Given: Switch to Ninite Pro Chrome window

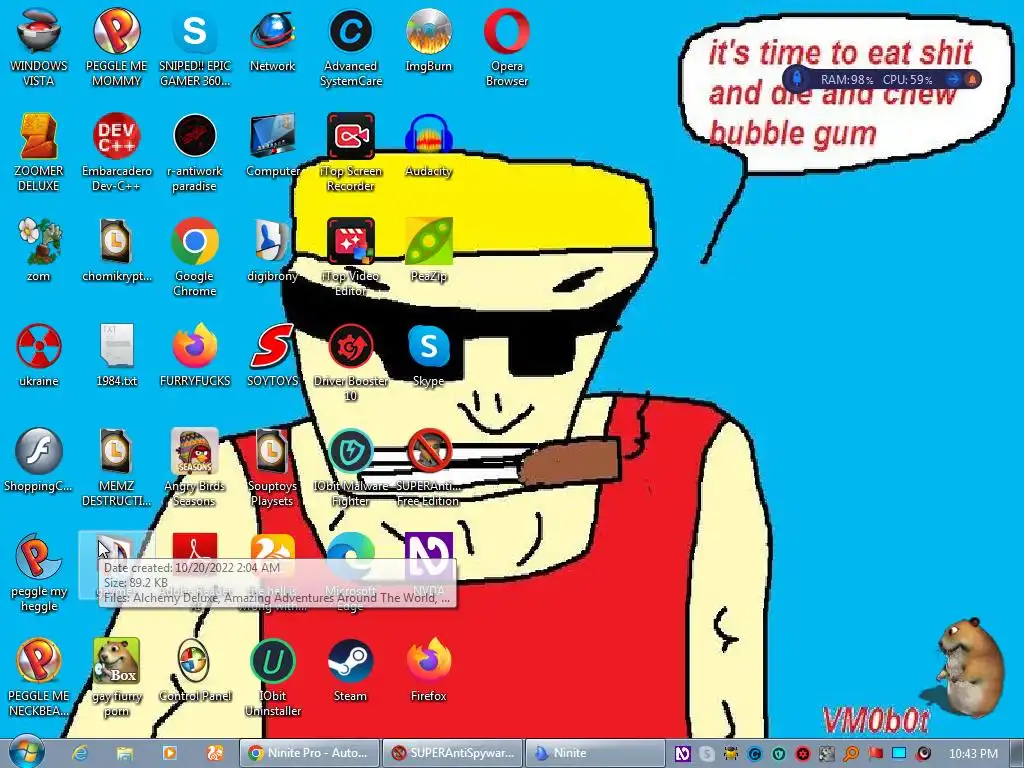Looking at the screenshot, I should (308, 753).
